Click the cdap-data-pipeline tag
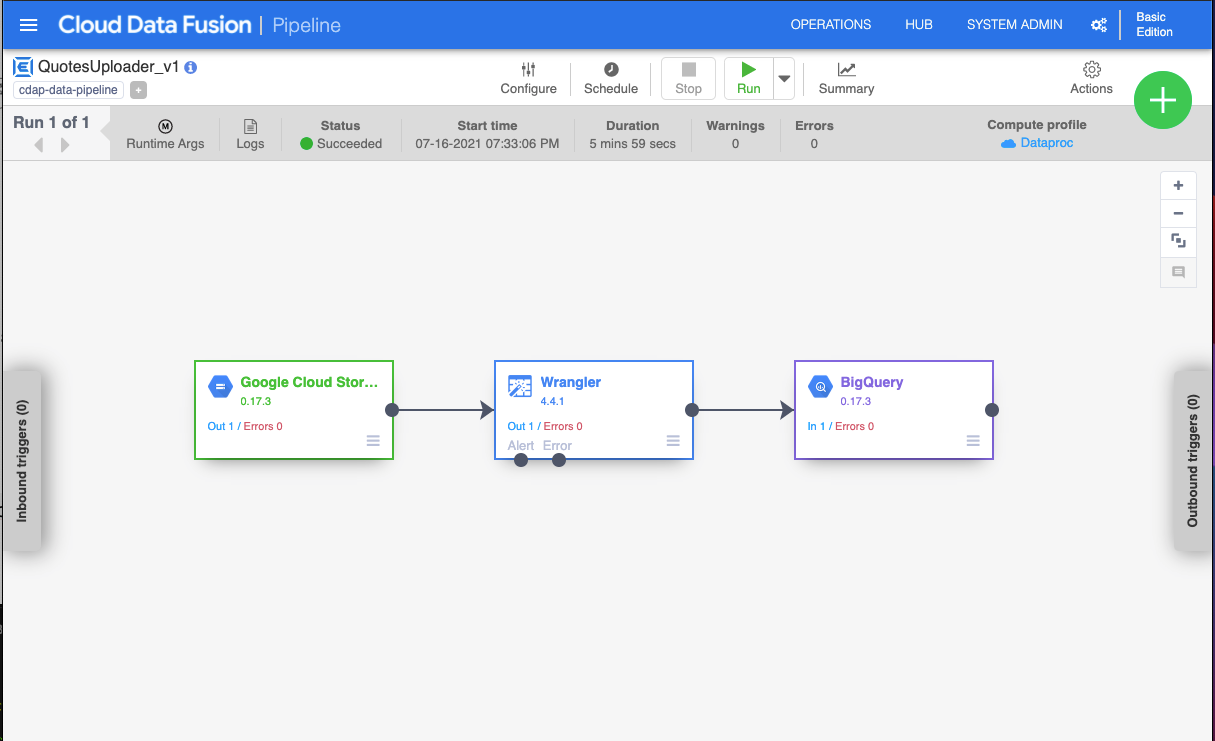This screenshot has height=741, width=1215. click(68, 90)
